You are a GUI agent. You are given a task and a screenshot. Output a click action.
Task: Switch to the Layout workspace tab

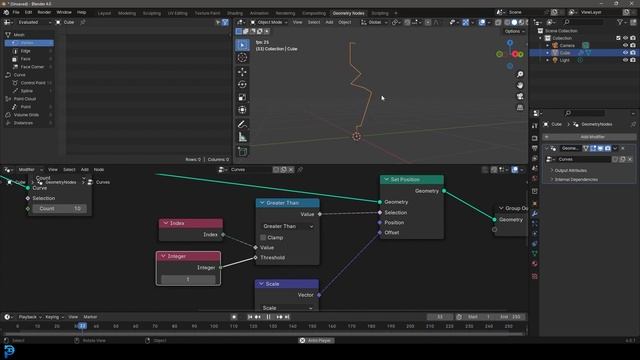[104, 13]
